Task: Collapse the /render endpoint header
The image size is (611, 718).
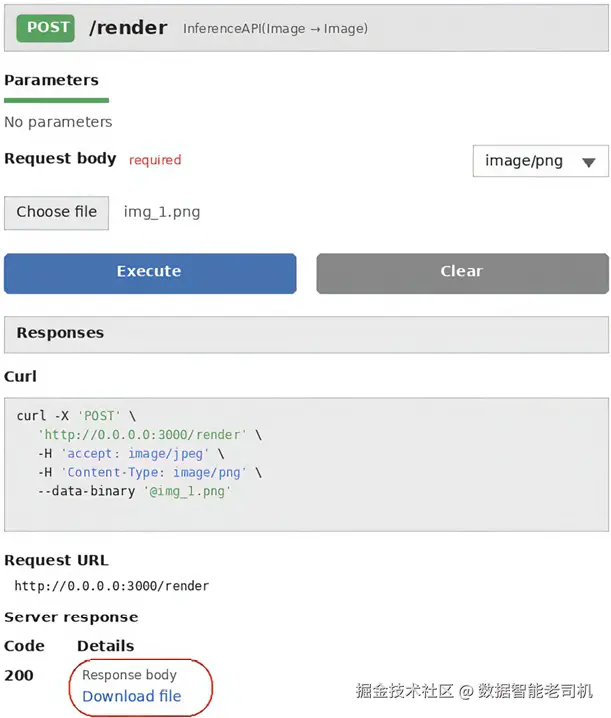Action: [x=306, y=28]
